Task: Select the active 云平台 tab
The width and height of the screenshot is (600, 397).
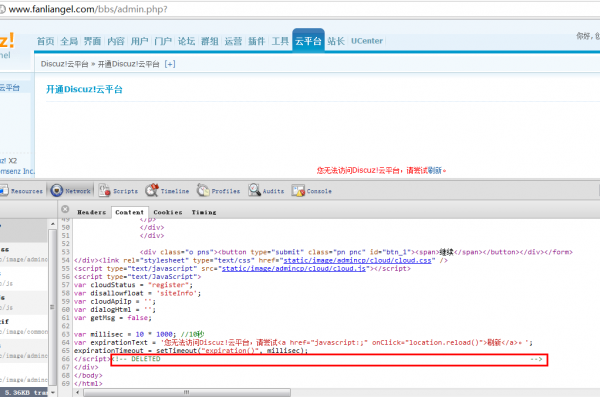Action: coord(308,40)
